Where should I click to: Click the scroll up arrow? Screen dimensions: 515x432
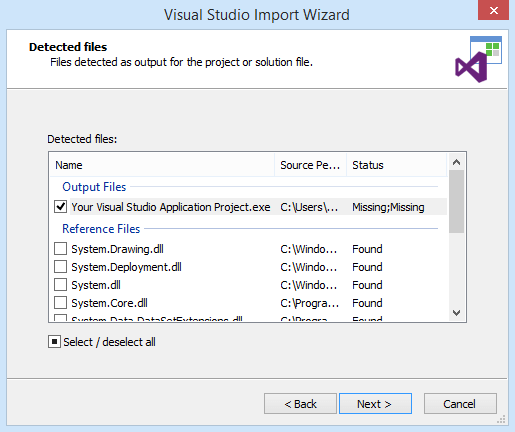[456, 162]
